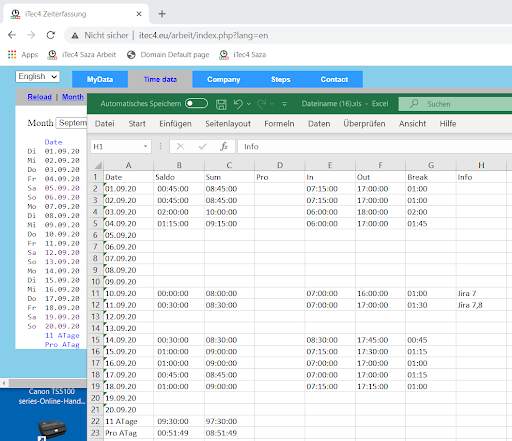512x441 pixels.
Task: Select row 11 header
Action: click(96, 293)
